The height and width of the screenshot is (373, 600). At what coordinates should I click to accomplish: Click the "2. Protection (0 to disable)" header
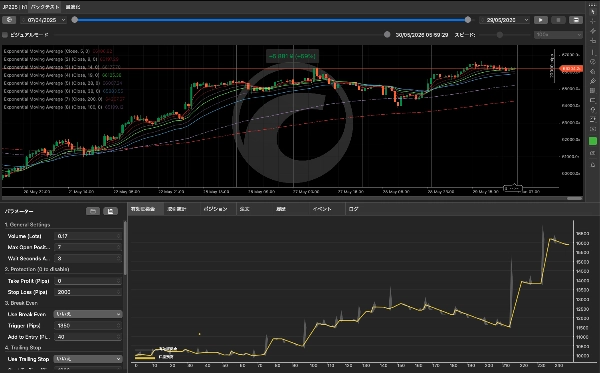(x=37, y=269)
